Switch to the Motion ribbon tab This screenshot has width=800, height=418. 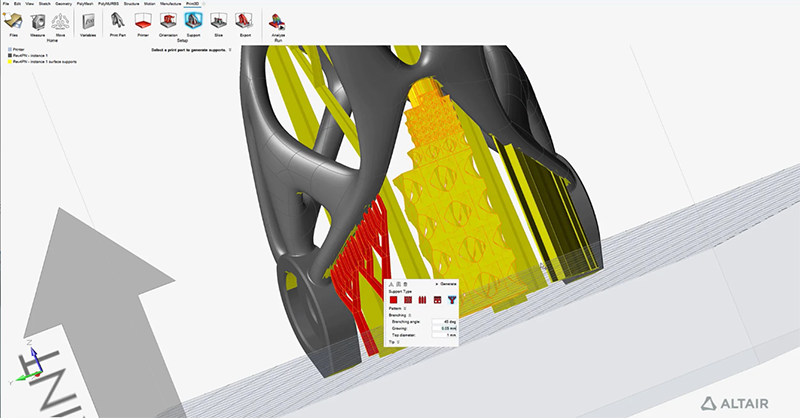pos(149,4)
